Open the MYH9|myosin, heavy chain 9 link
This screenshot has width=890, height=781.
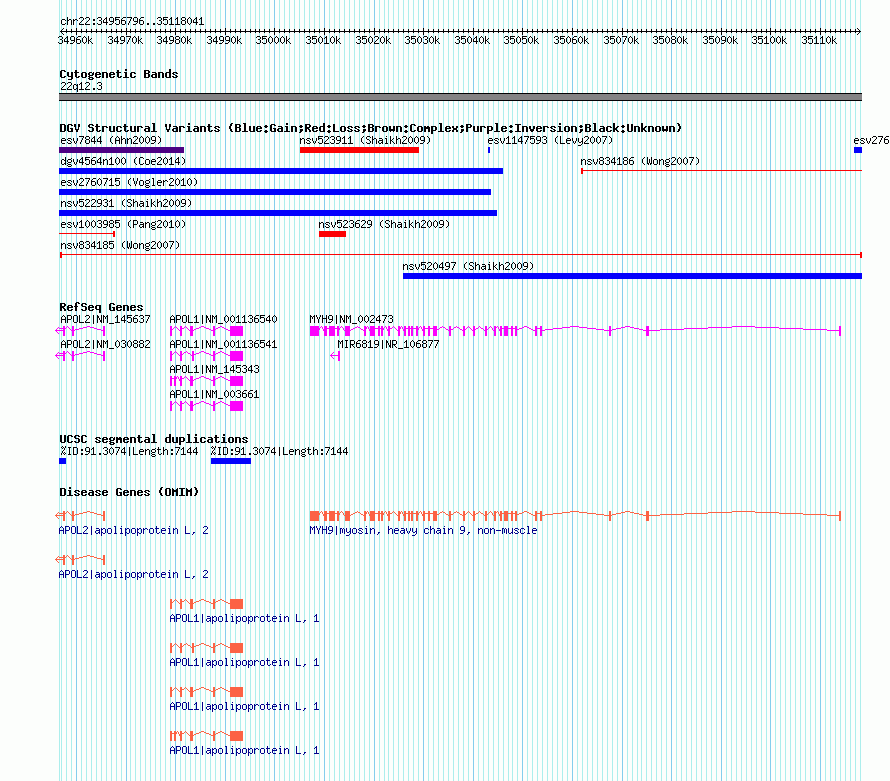click(x=423, y=530)
